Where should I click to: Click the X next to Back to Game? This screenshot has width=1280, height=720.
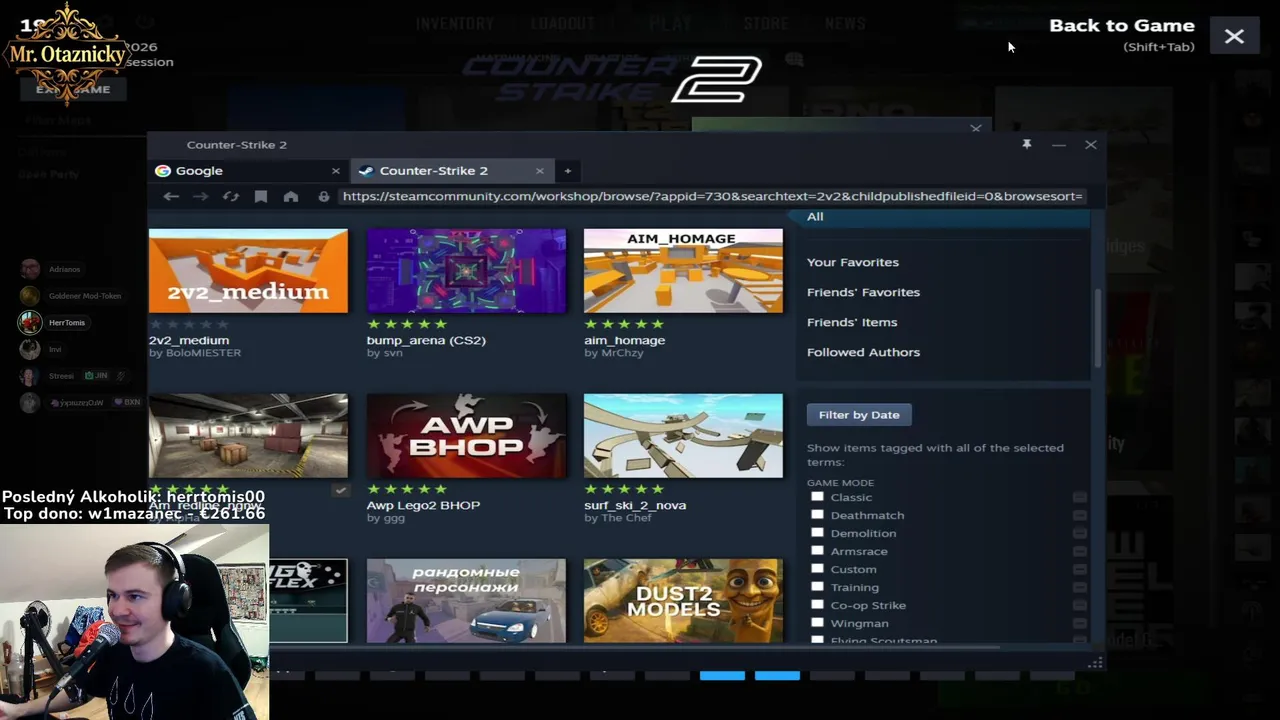point(1234,37)
